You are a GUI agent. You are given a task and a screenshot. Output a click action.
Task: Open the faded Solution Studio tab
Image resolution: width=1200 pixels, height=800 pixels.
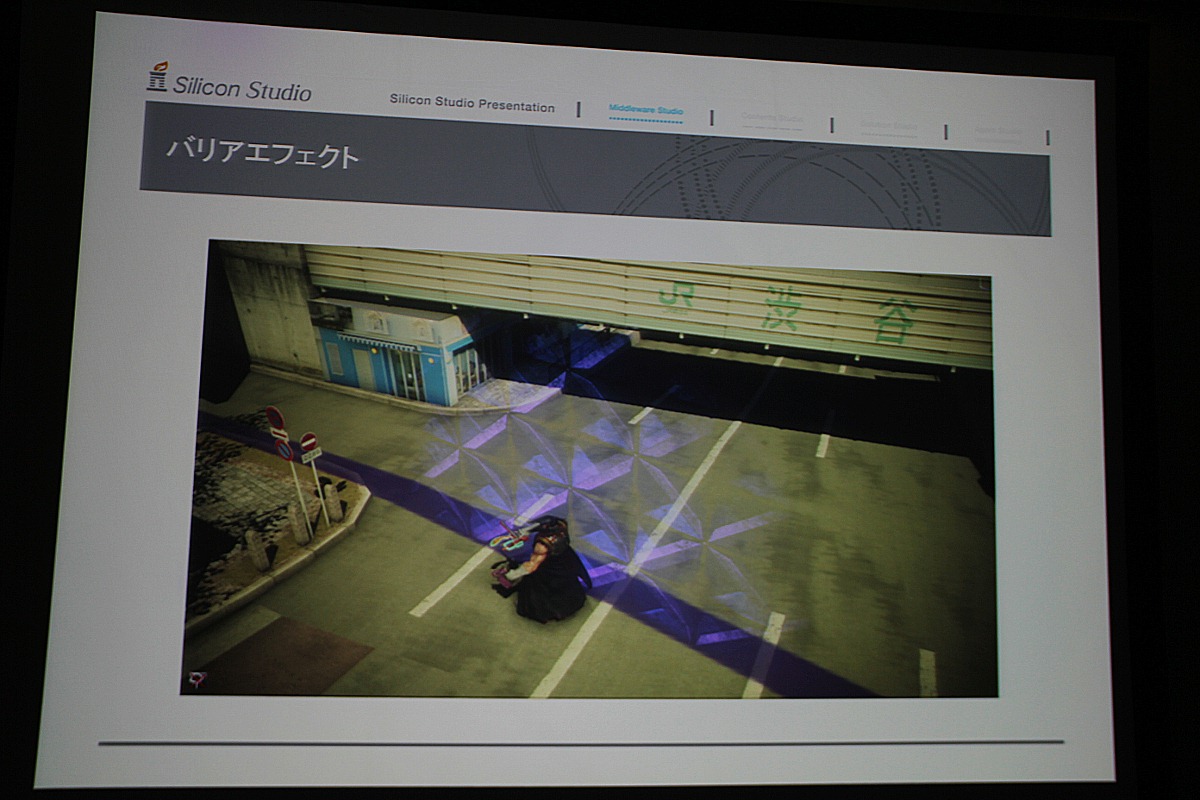[889, 126]
